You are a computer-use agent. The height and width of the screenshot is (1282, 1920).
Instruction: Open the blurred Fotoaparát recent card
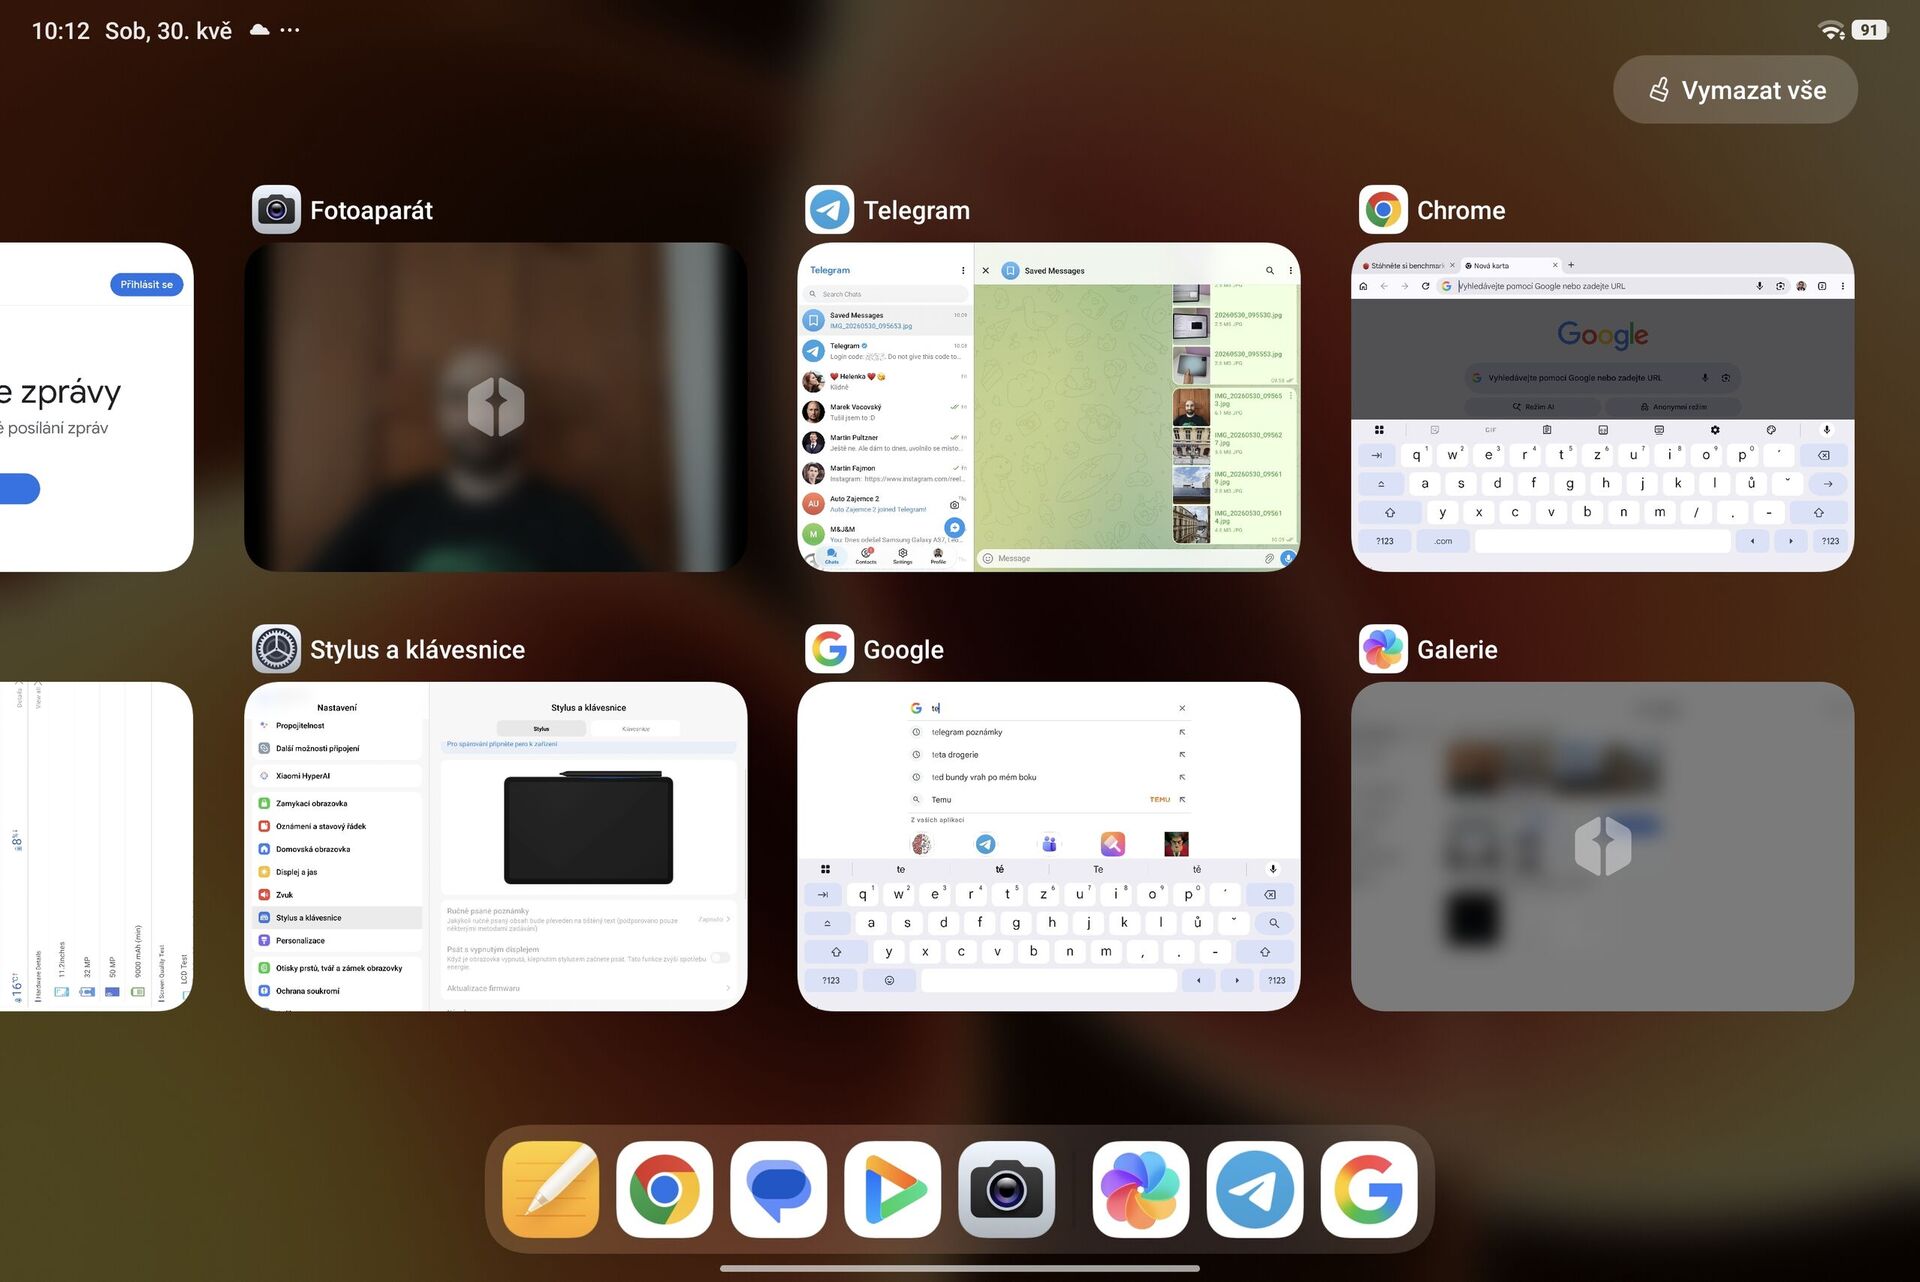pyautogui.click(x=496, y=407)
